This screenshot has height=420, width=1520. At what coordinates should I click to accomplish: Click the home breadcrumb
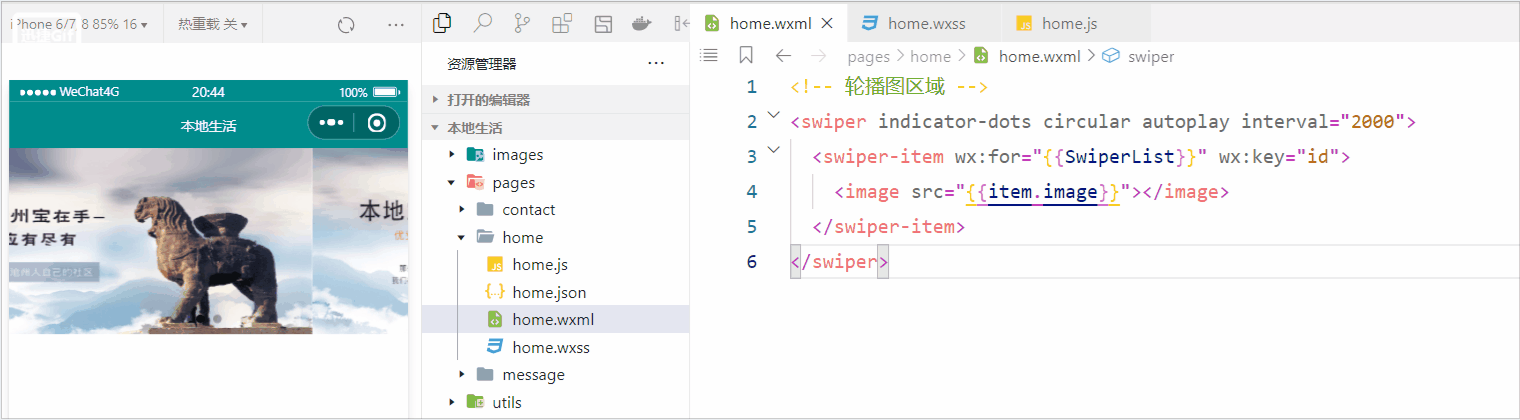(930, 57)
